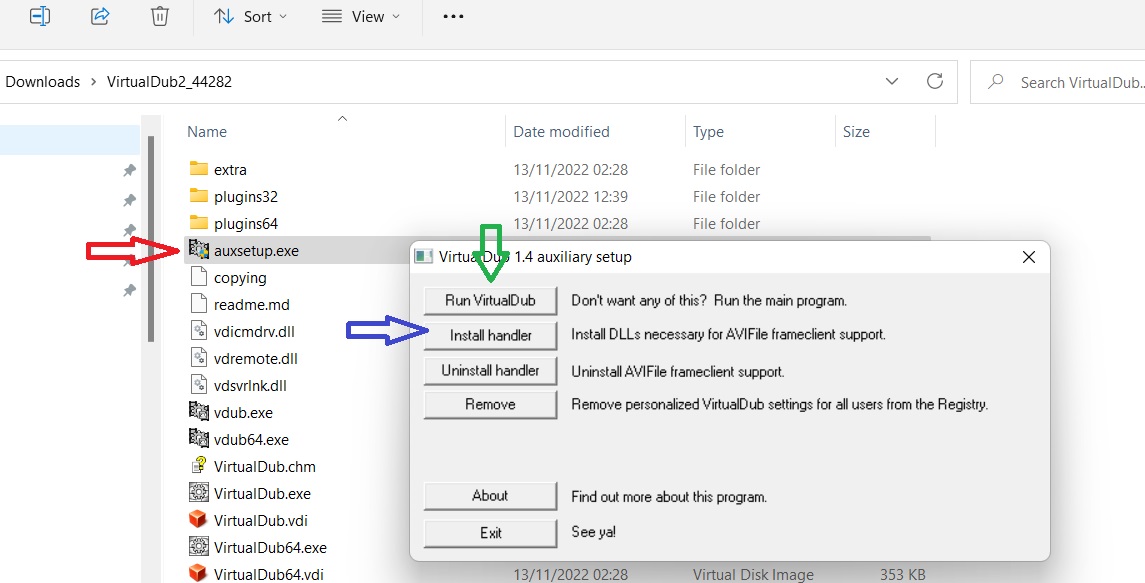Click the '353 KB' size value

(903, 574)
